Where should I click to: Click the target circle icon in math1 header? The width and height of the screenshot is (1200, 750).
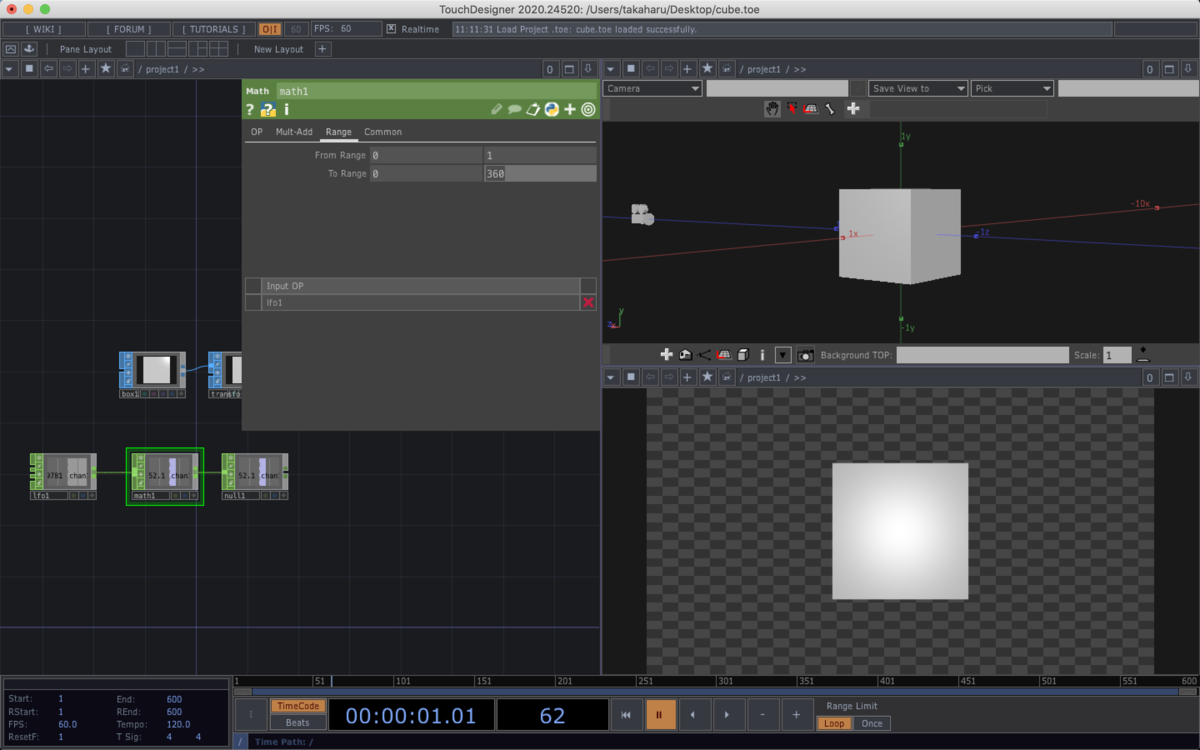coord(588,110)
